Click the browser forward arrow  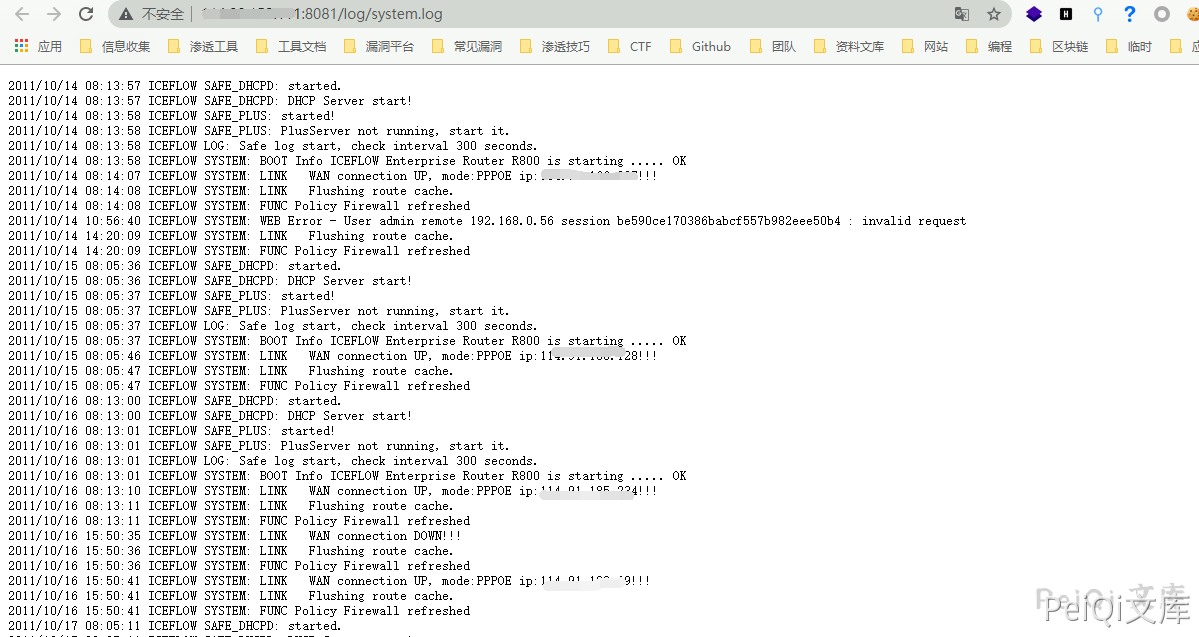[x=54, y=14]
